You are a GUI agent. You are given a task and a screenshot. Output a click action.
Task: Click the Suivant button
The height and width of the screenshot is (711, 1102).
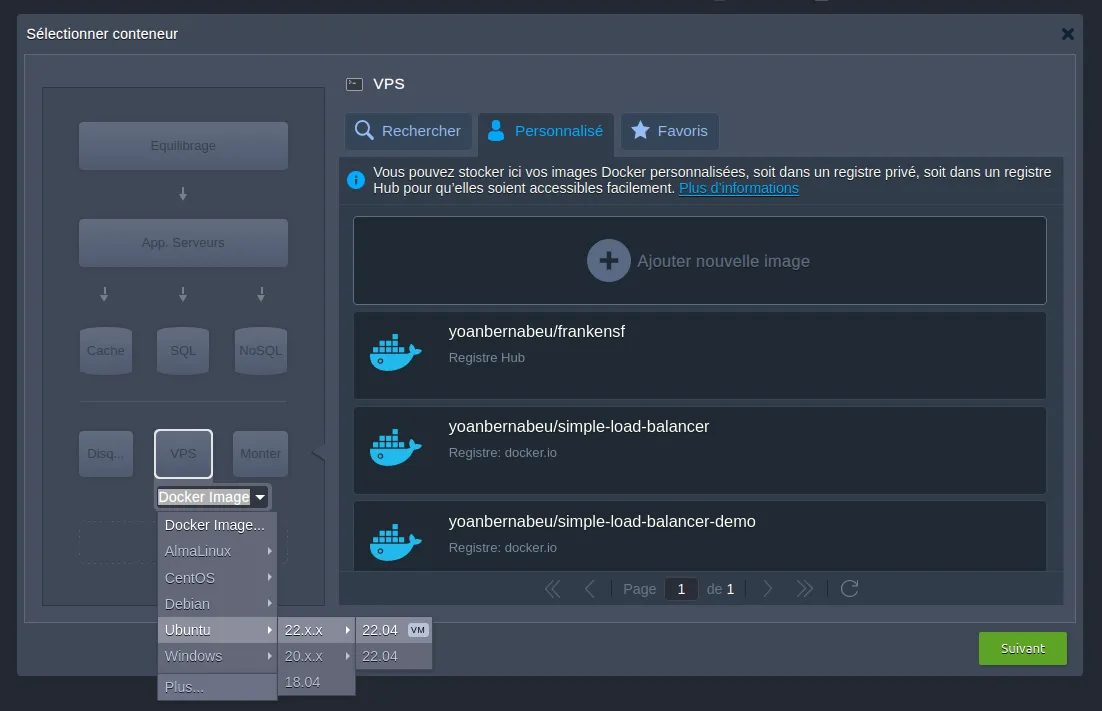coord(1022,648)
